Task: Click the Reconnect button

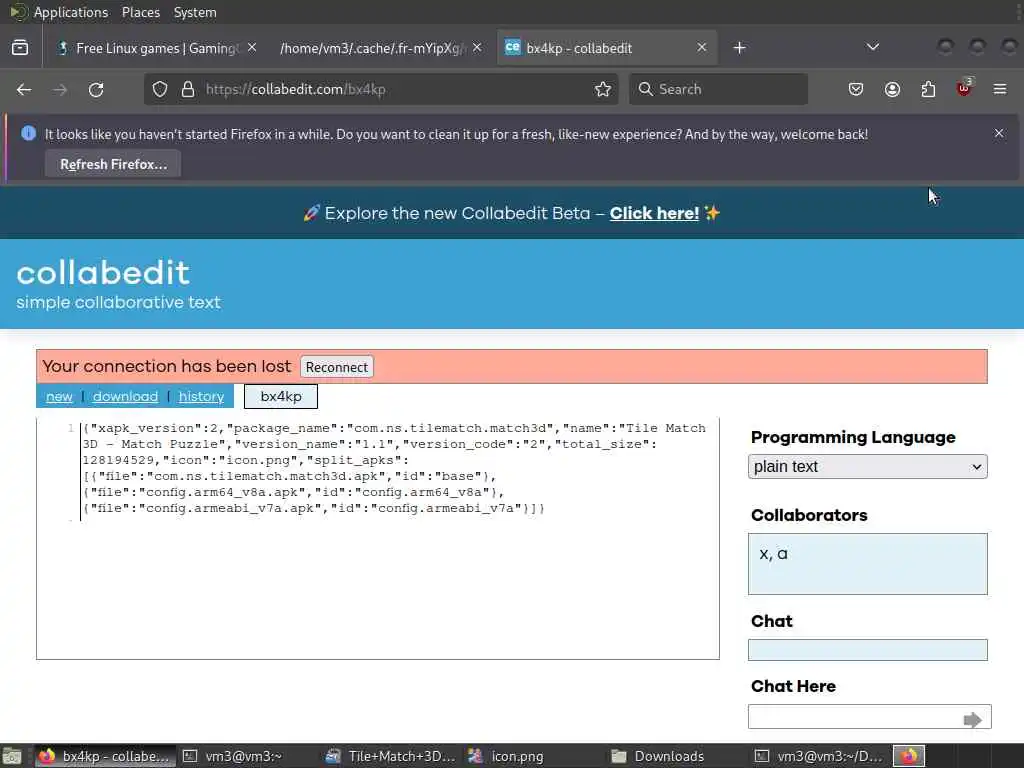Action: [336, 367]
